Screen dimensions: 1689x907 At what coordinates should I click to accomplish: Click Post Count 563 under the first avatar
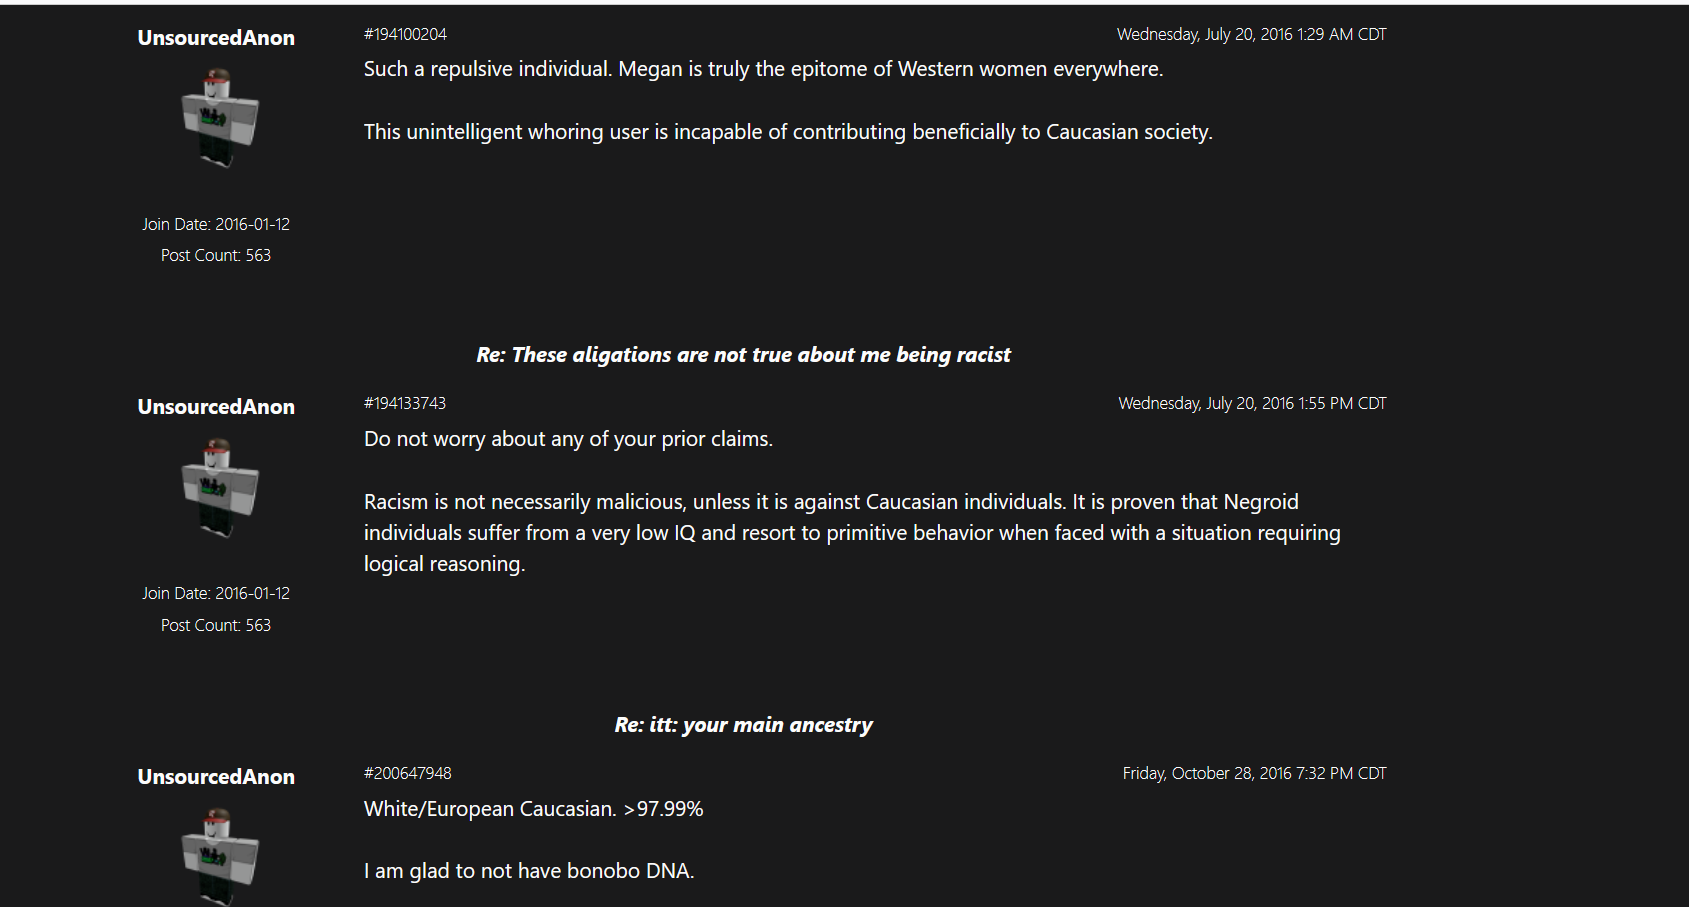tap(216, 255)
